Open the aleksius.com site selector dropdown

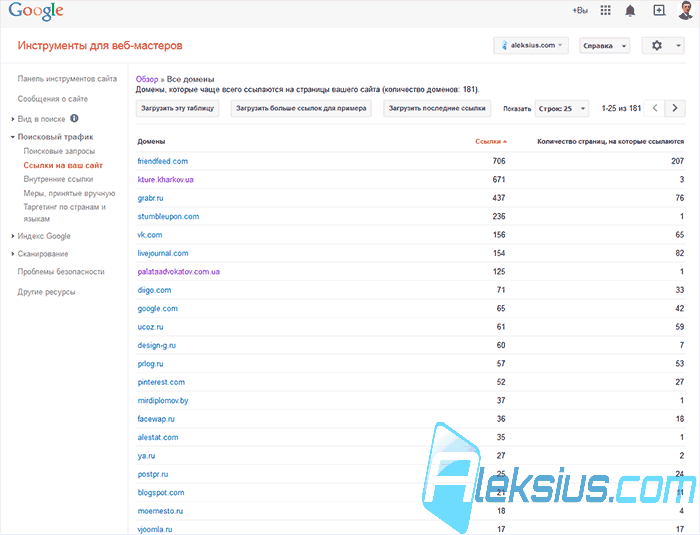pyautogui.click(x=531, y=46)
